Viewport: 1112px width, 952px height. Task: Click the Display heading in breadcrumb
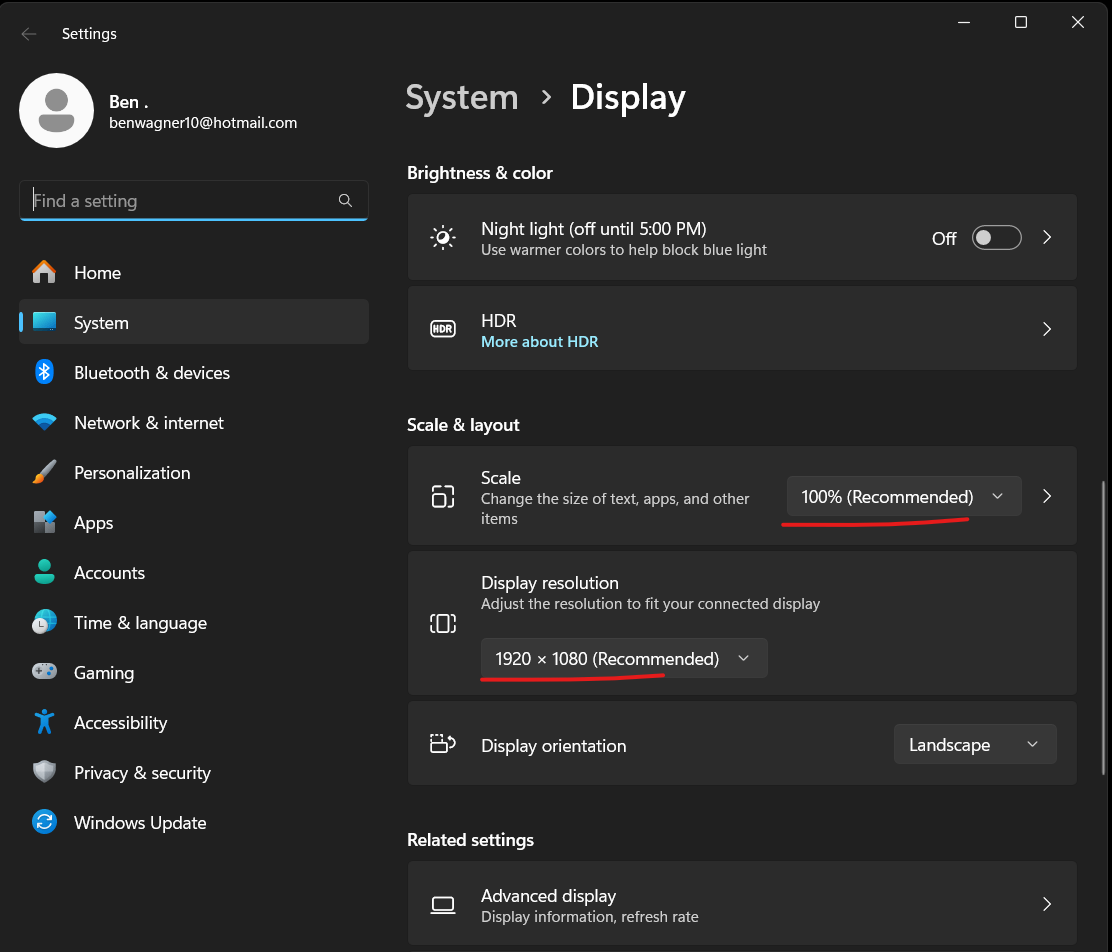[628, 97]
